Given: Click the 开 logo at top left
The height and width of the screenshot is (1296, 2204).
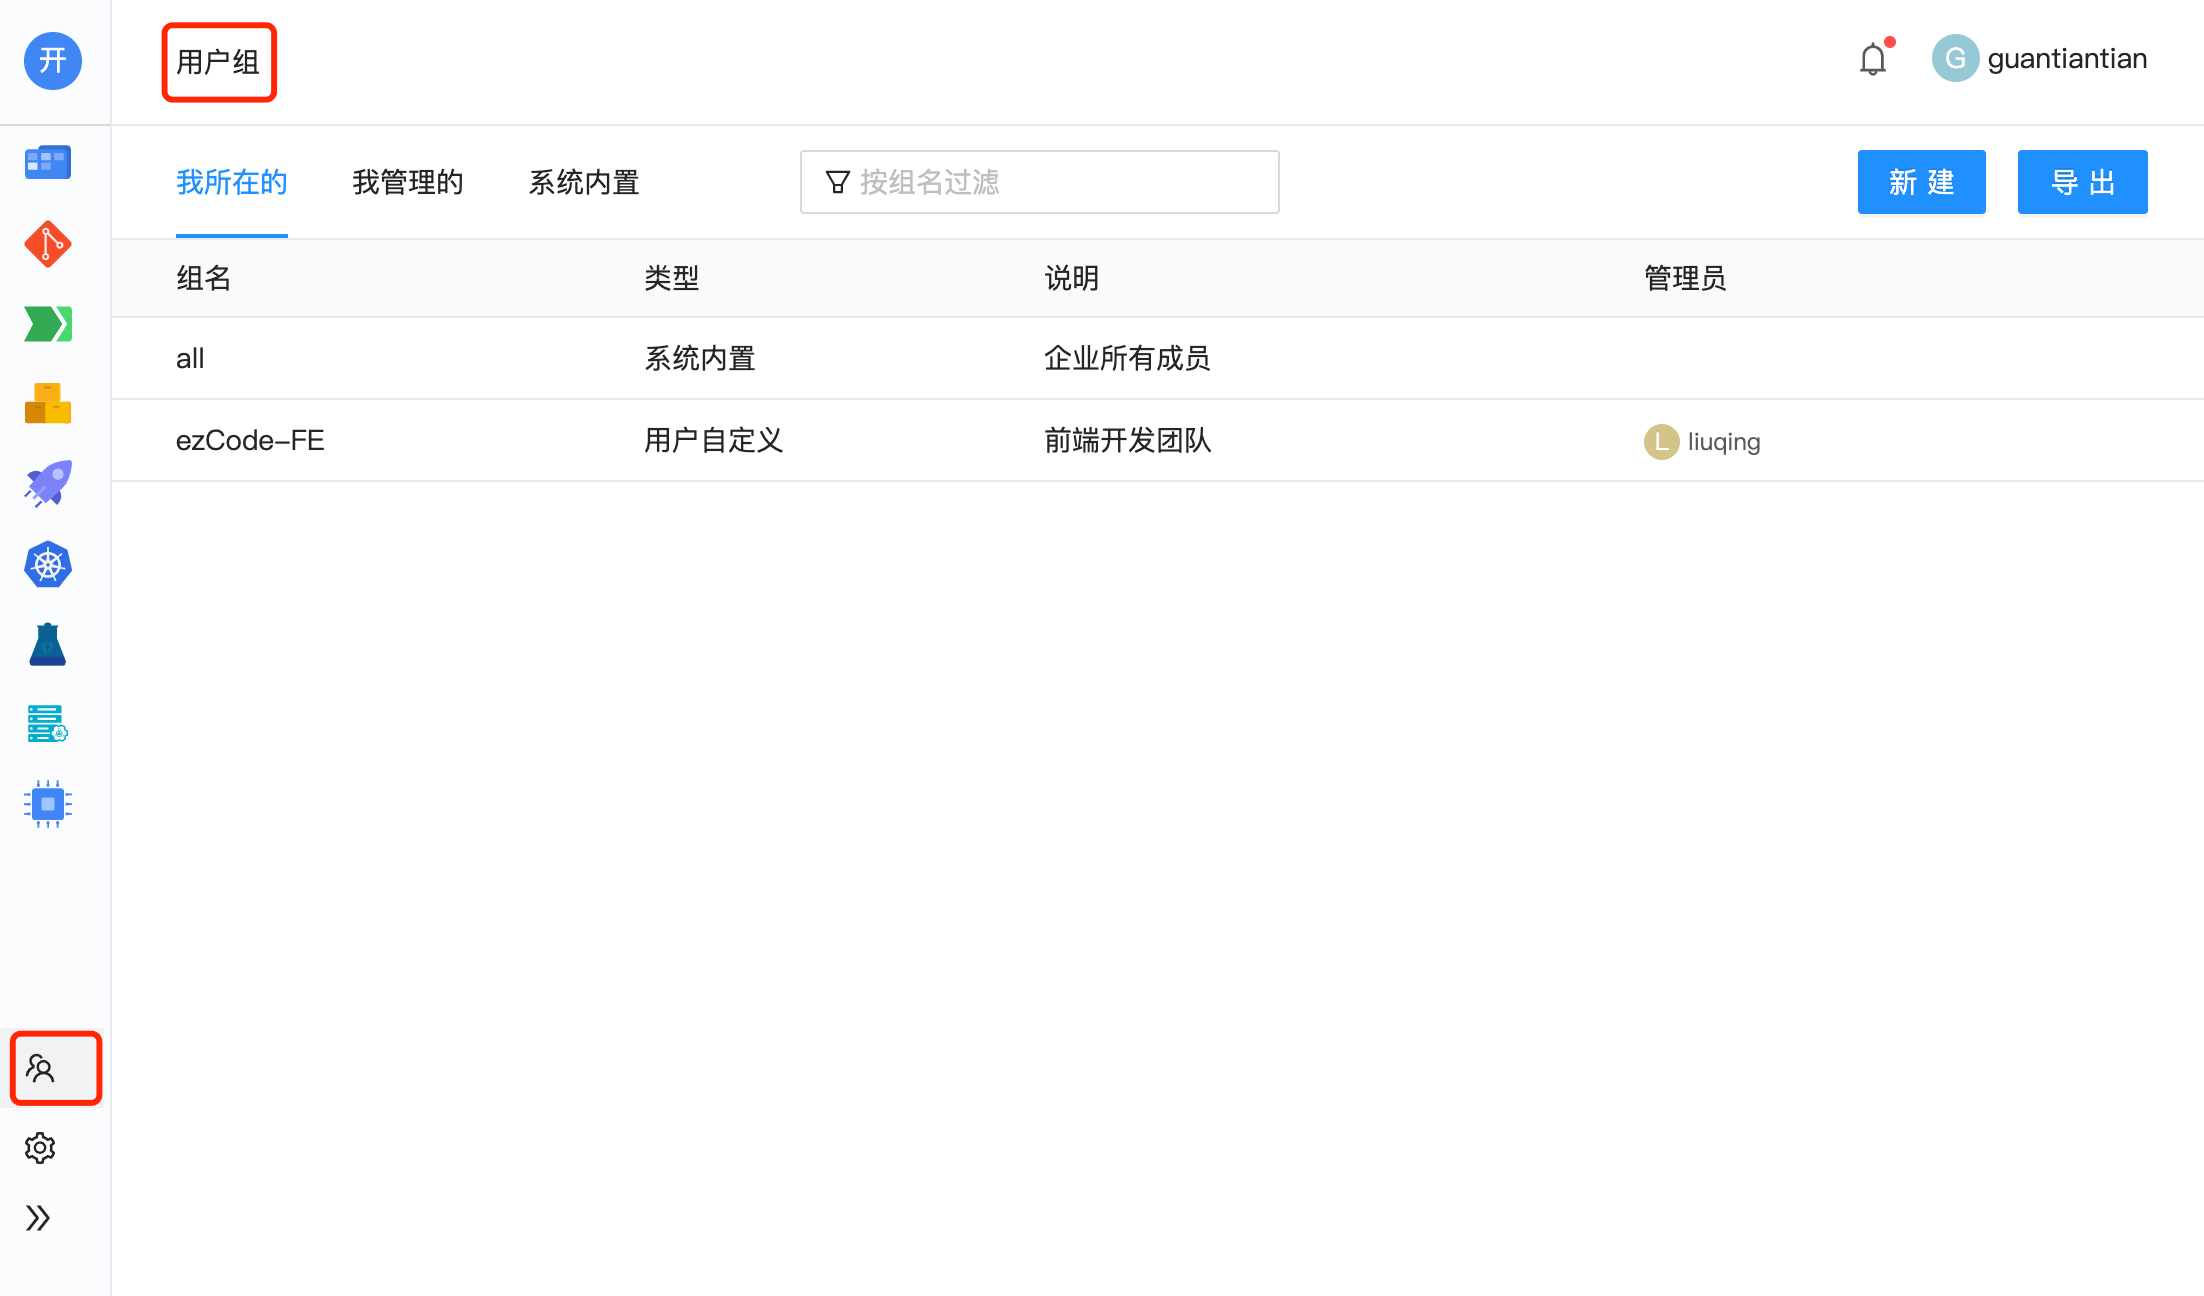Looking at the screenshot, I should coord(52,61).
